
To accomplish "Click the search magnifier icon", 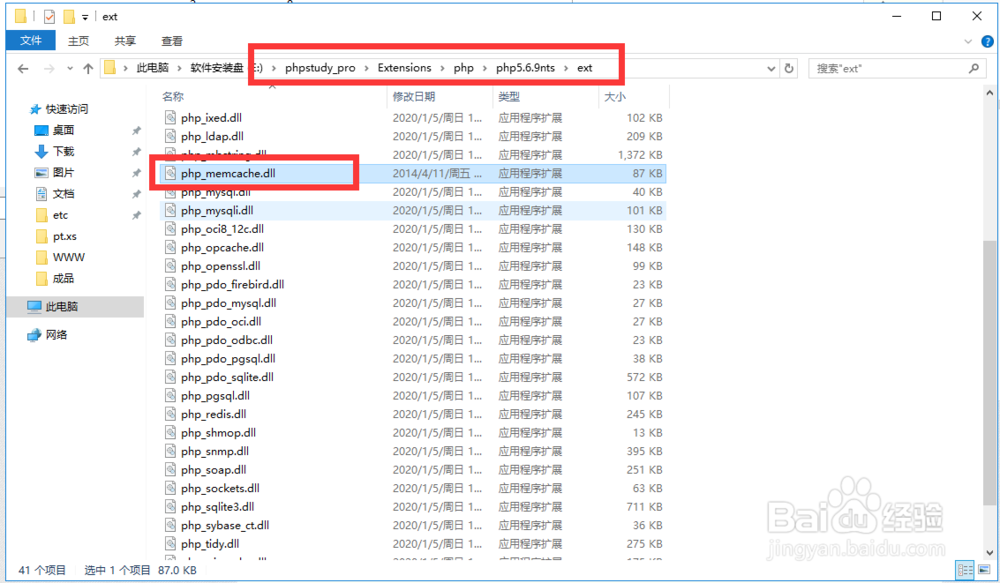I will (x=973, y=68).
